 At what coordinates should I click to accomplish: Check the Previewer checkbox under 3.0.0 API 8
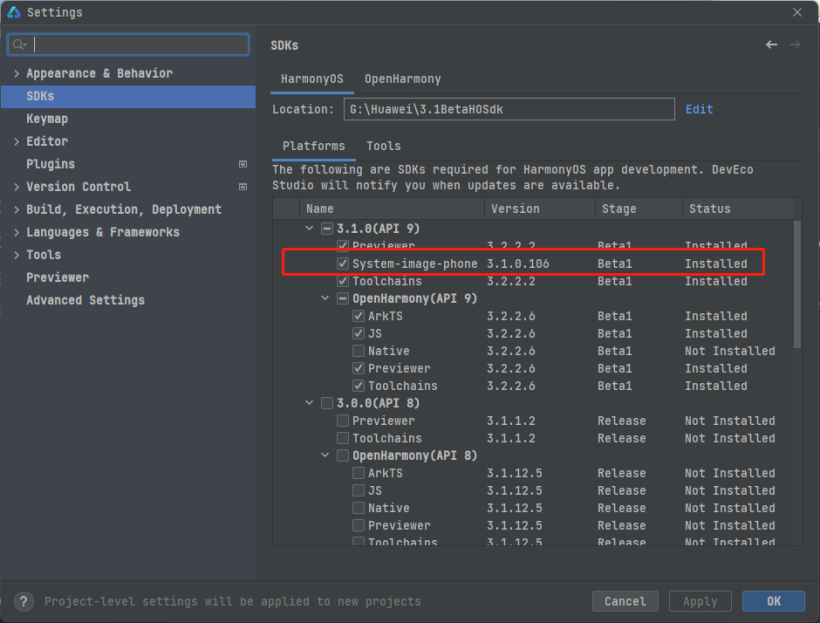coord(343,420)
